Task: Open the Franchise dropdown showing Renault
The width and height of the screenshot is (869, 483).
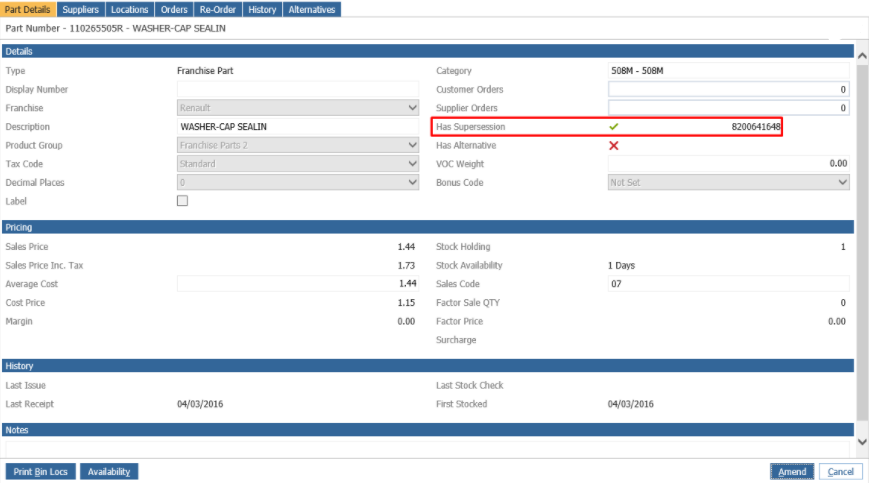Action: [x=298, y=108]
